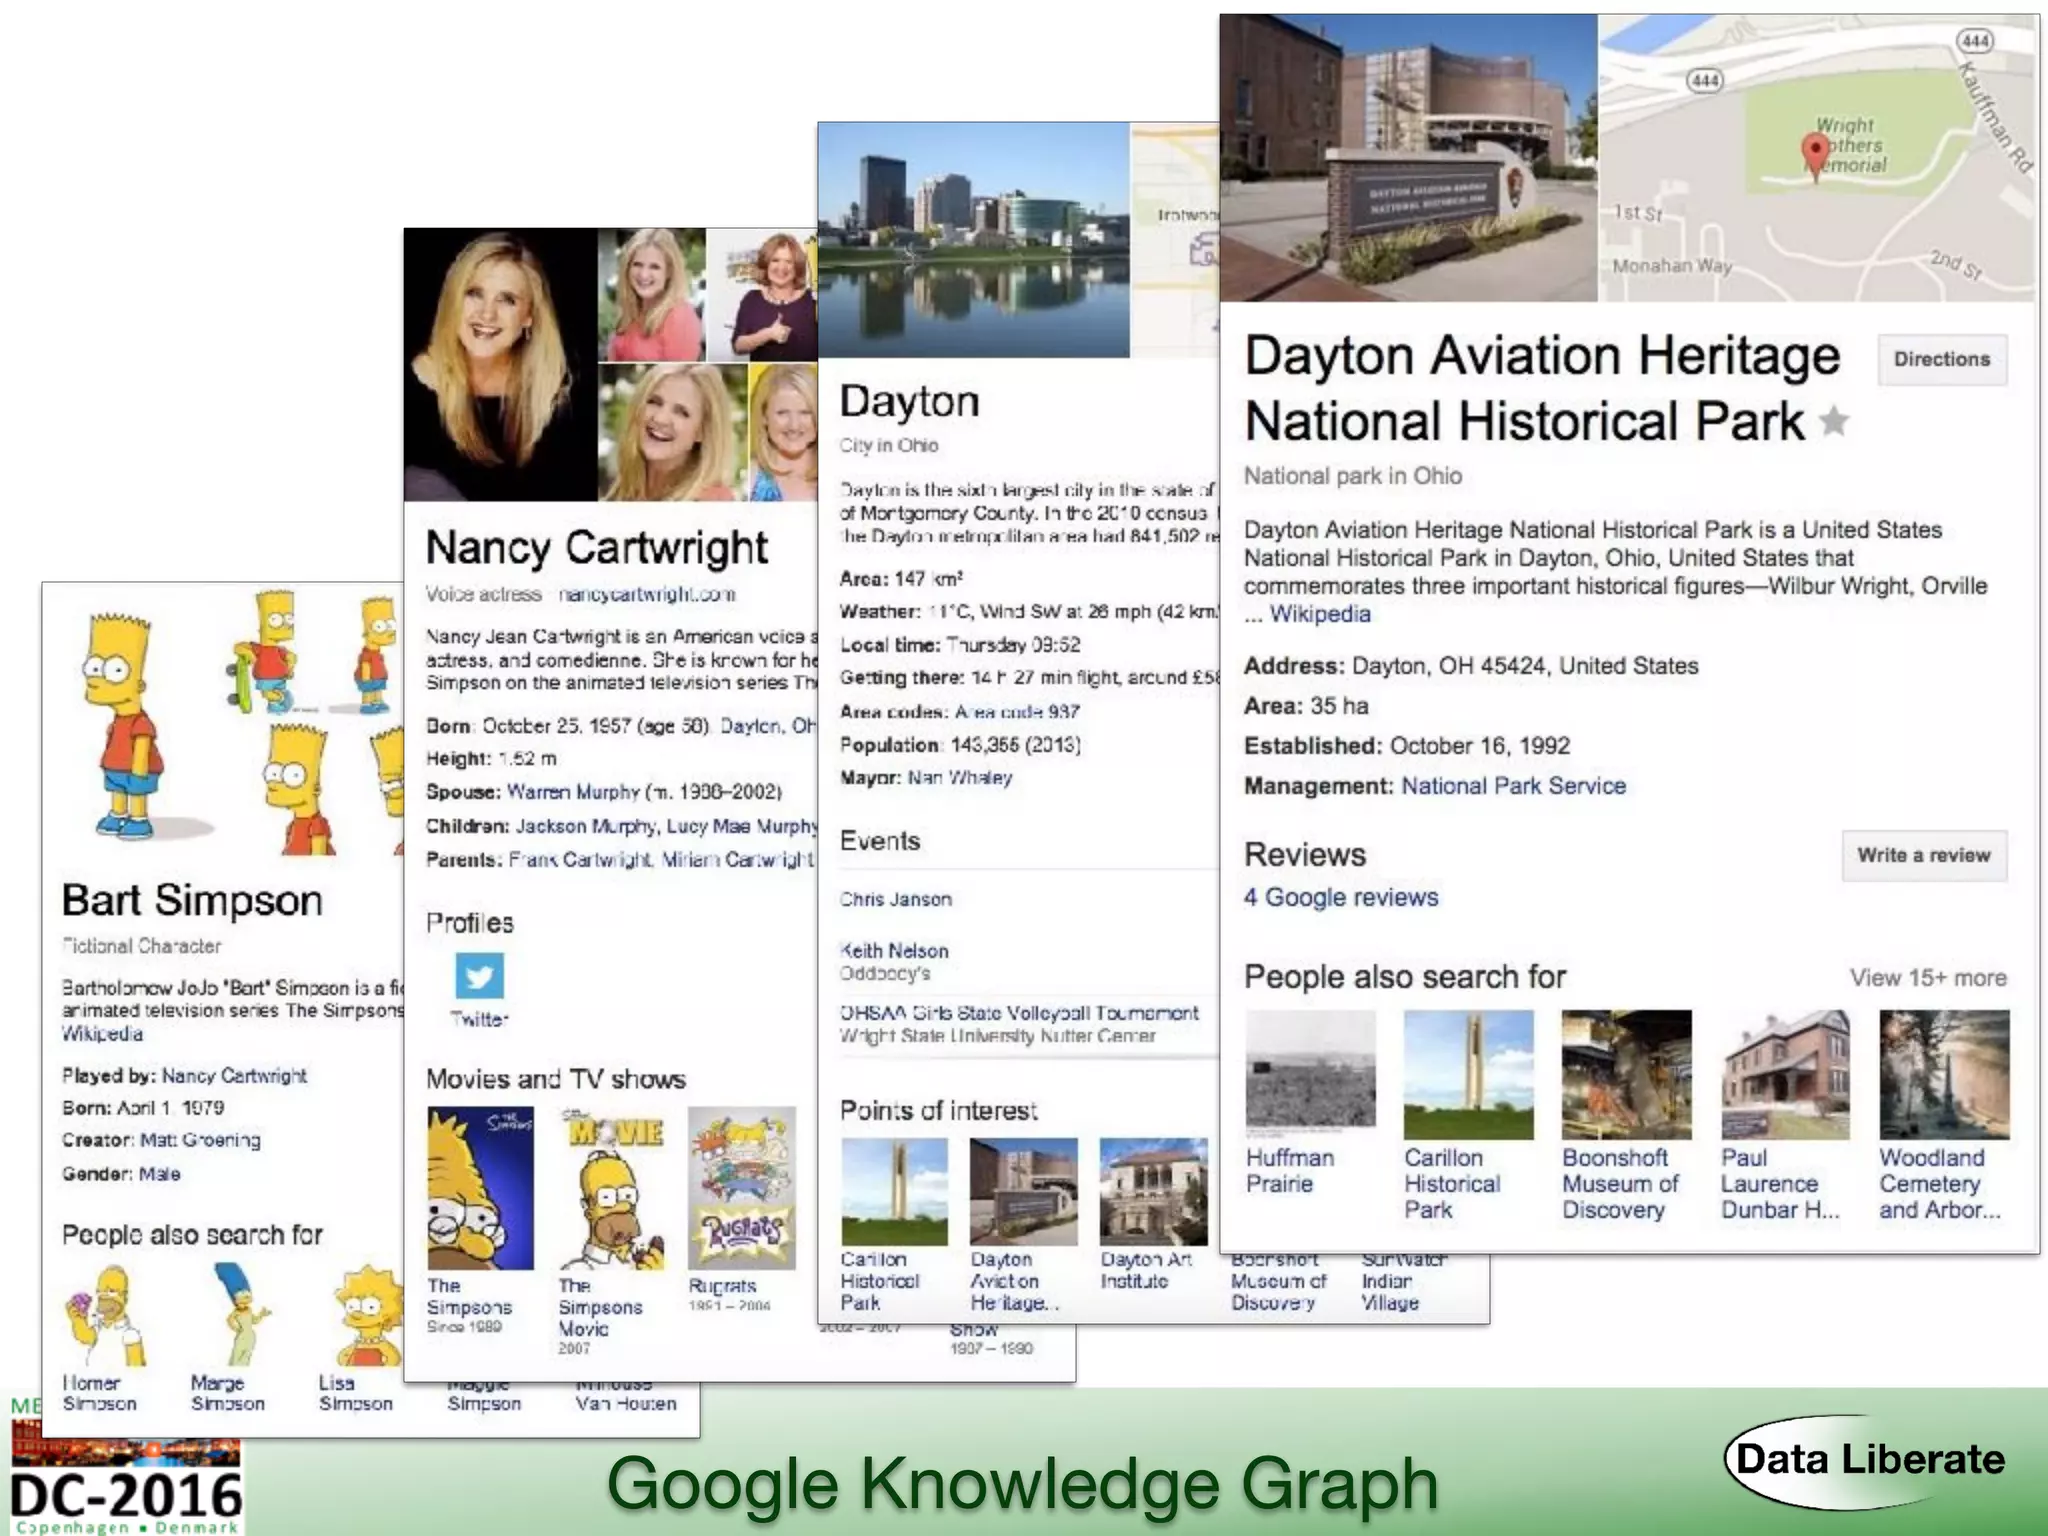Click the Directions button
This screenshot has height=1536, width=2048.
click(1942, 359)
